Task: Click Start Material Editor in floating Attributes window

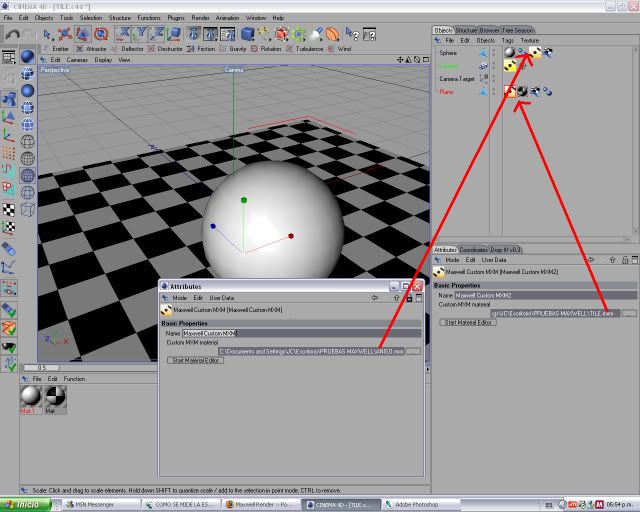Action: pos(195,361)
